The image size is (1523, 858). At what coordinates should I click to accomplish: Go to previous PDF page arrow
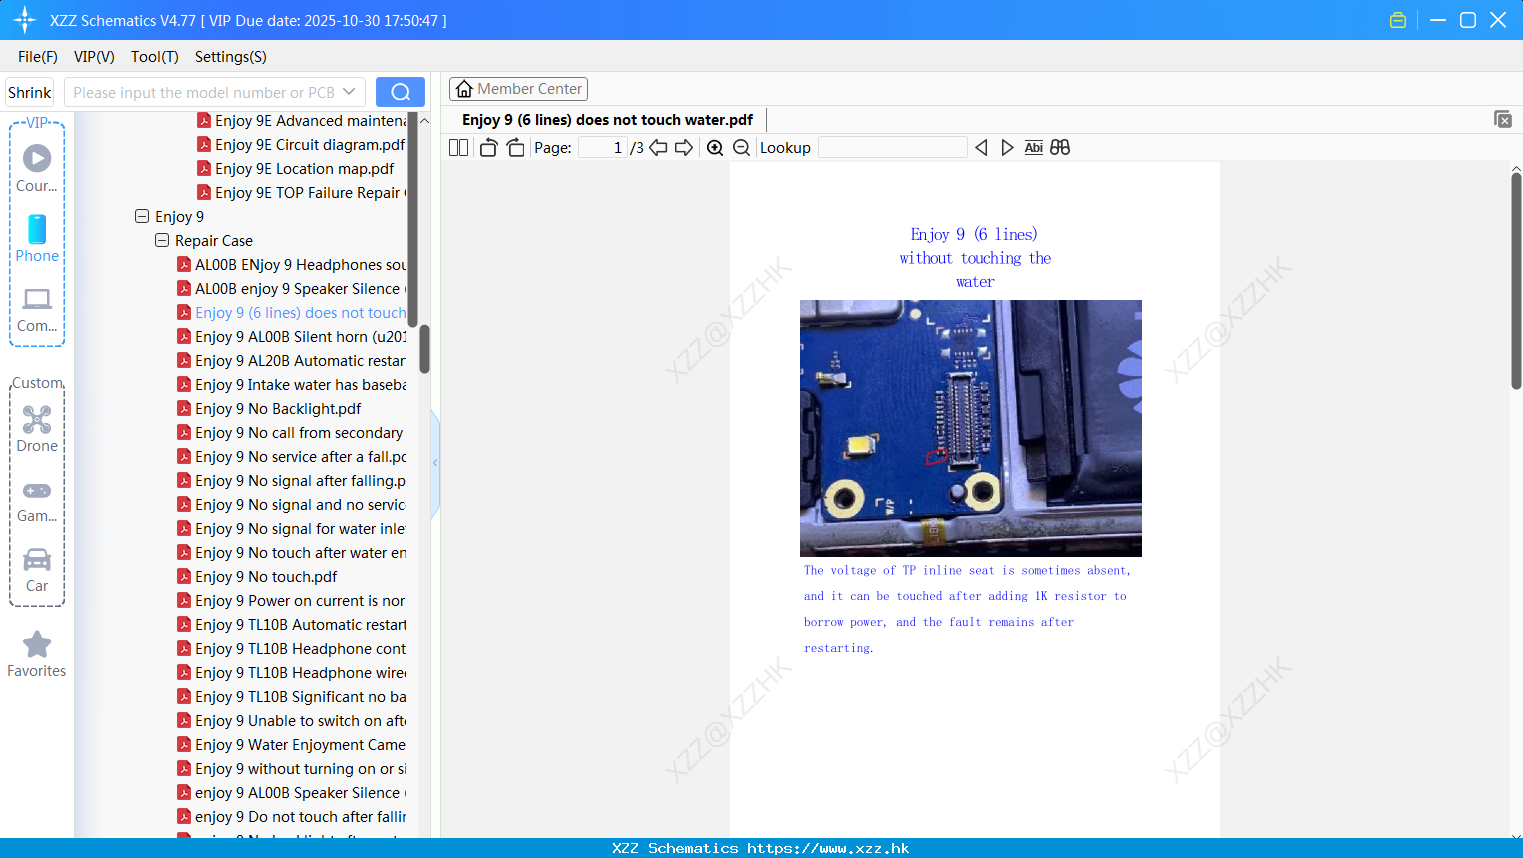658,147
